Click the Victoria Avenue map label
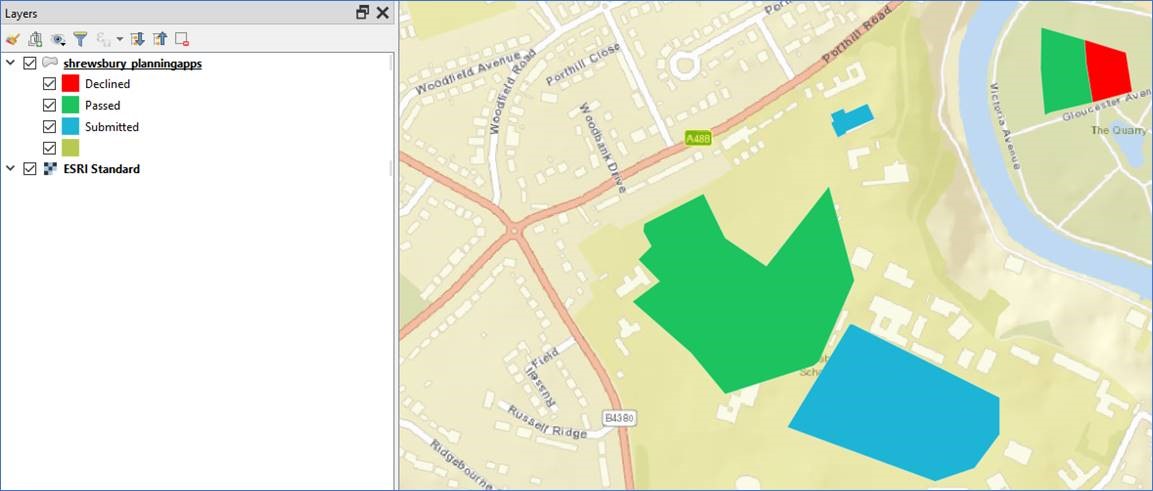1153x491 pixels. 1003,126
